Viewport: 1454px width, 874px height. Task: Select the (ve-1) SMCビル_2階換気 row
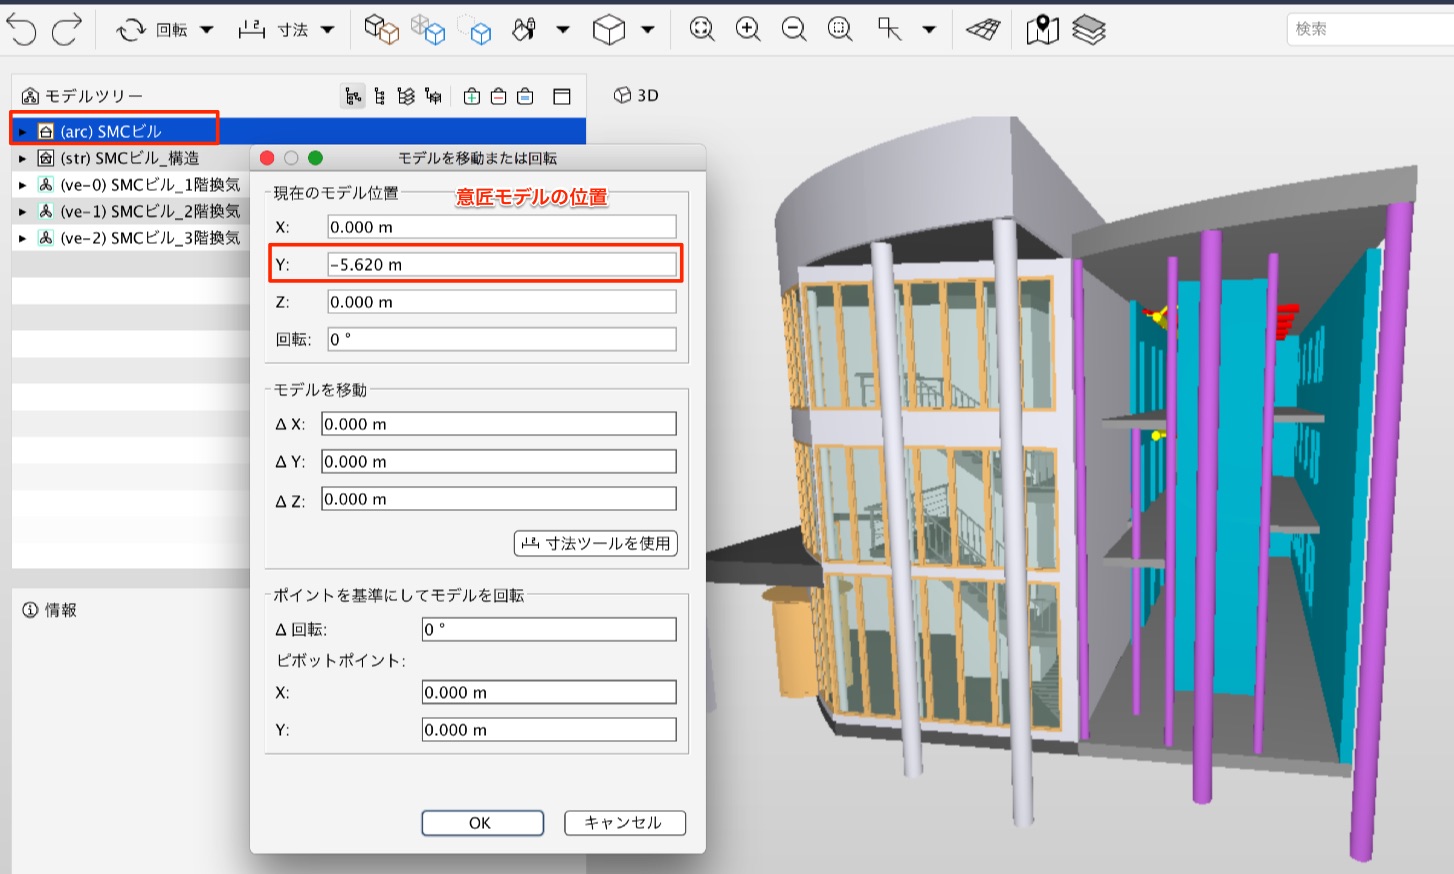coord(130,211)
